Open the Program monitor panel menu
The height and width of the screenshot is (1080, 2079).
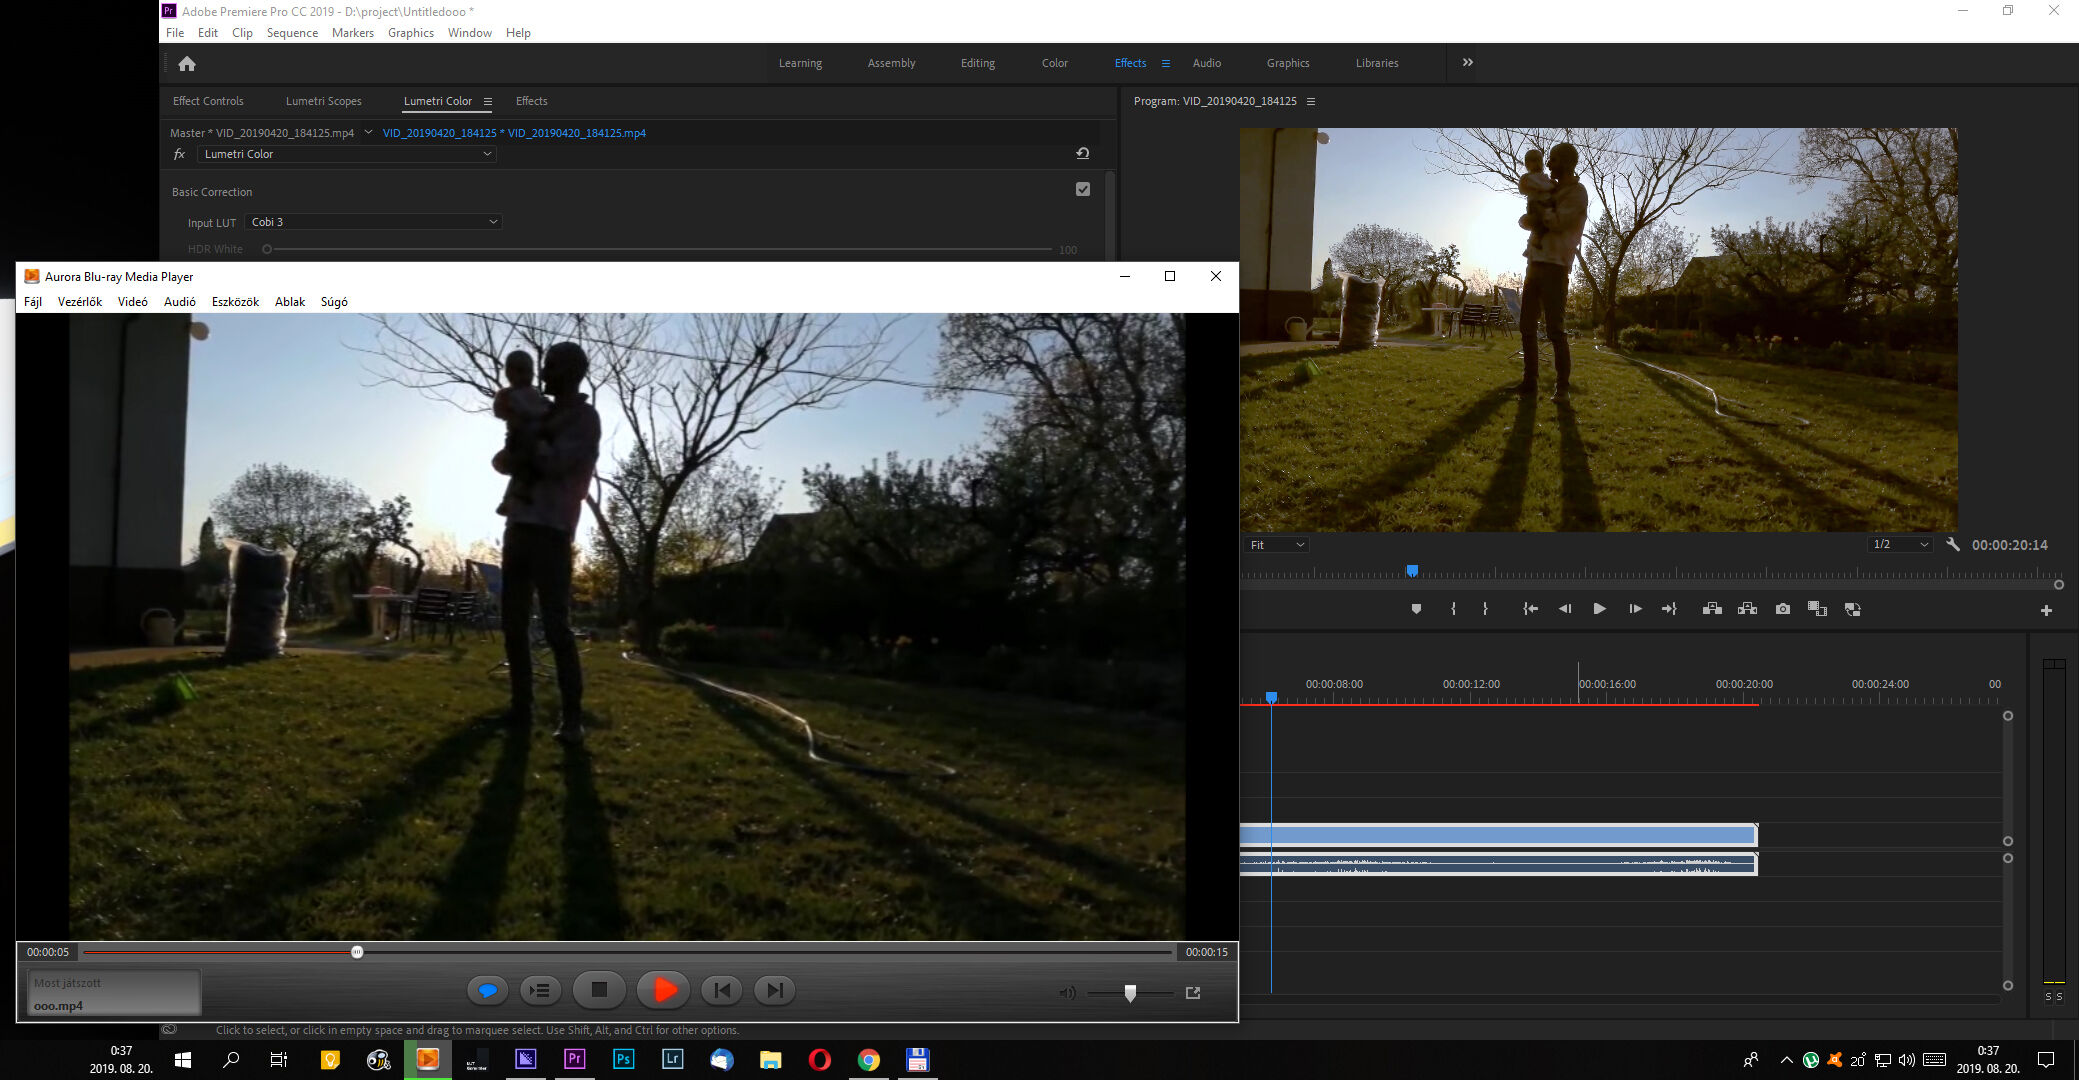(1311, 101)
